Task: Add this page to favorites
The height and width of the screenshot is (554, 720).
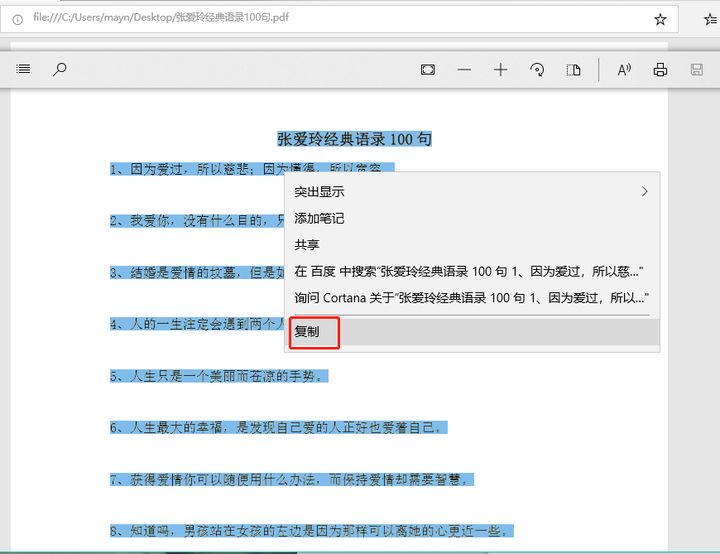Action: pyautogui.click(x=660, y=19)
